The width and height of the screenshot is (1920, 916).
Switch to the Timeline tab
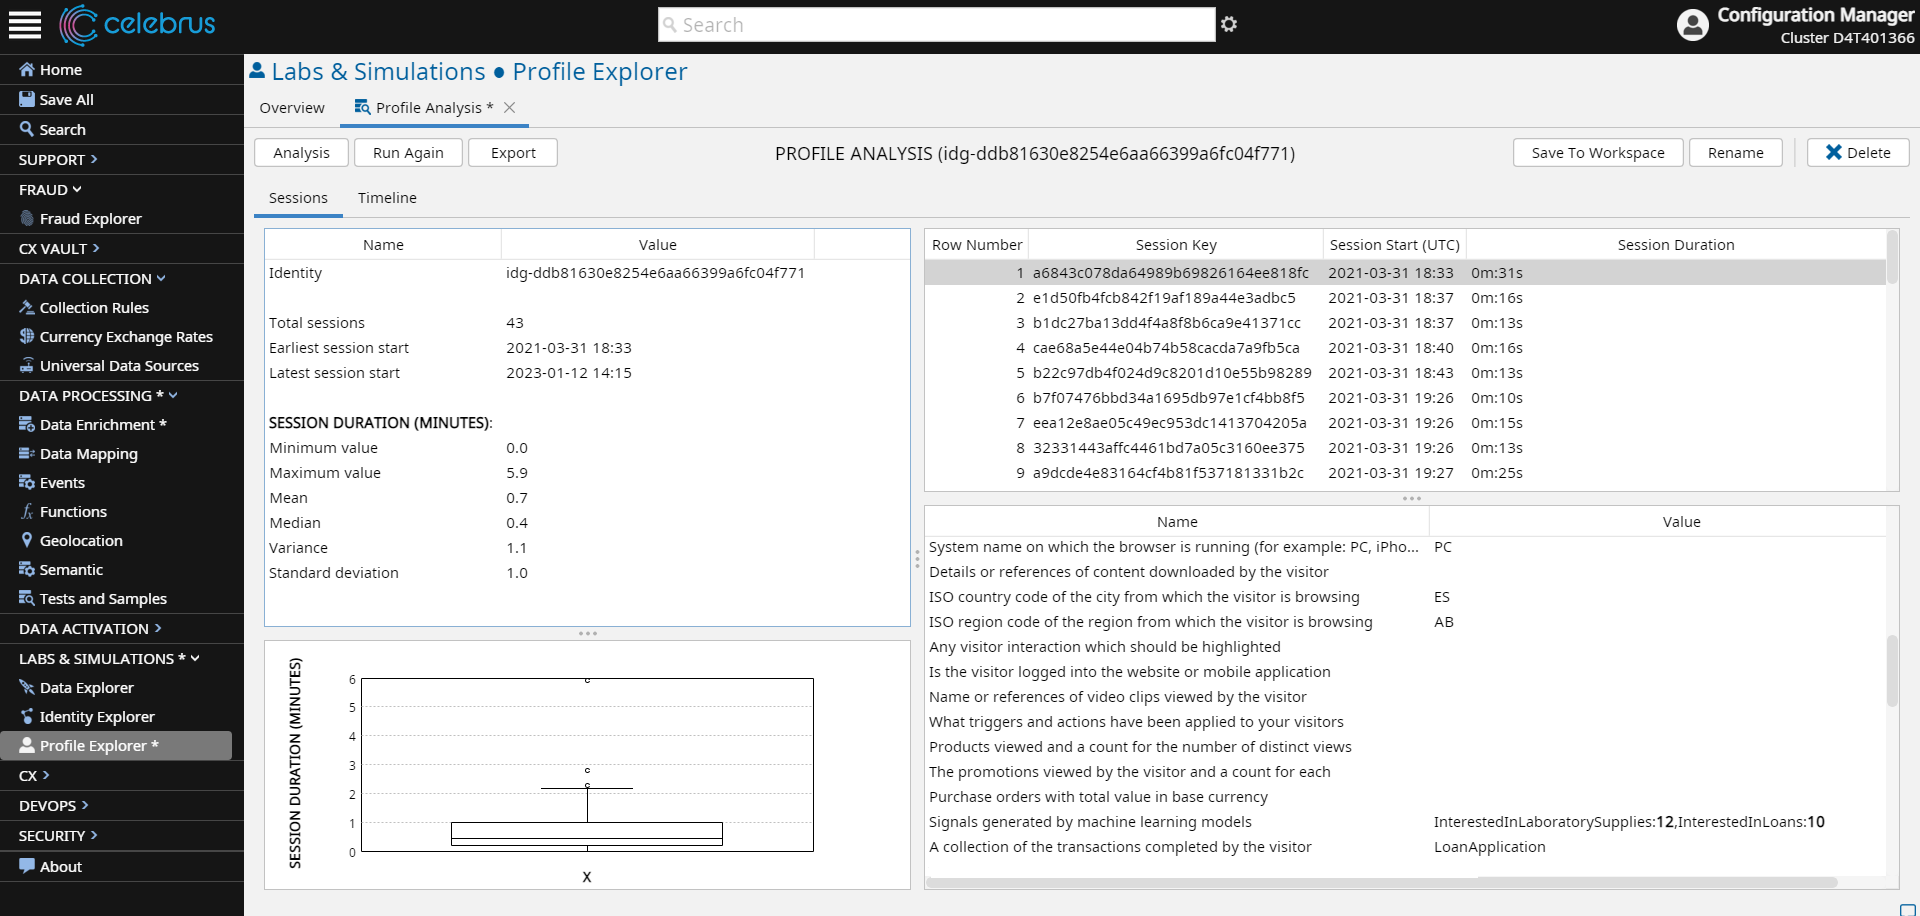pos(386,197)
